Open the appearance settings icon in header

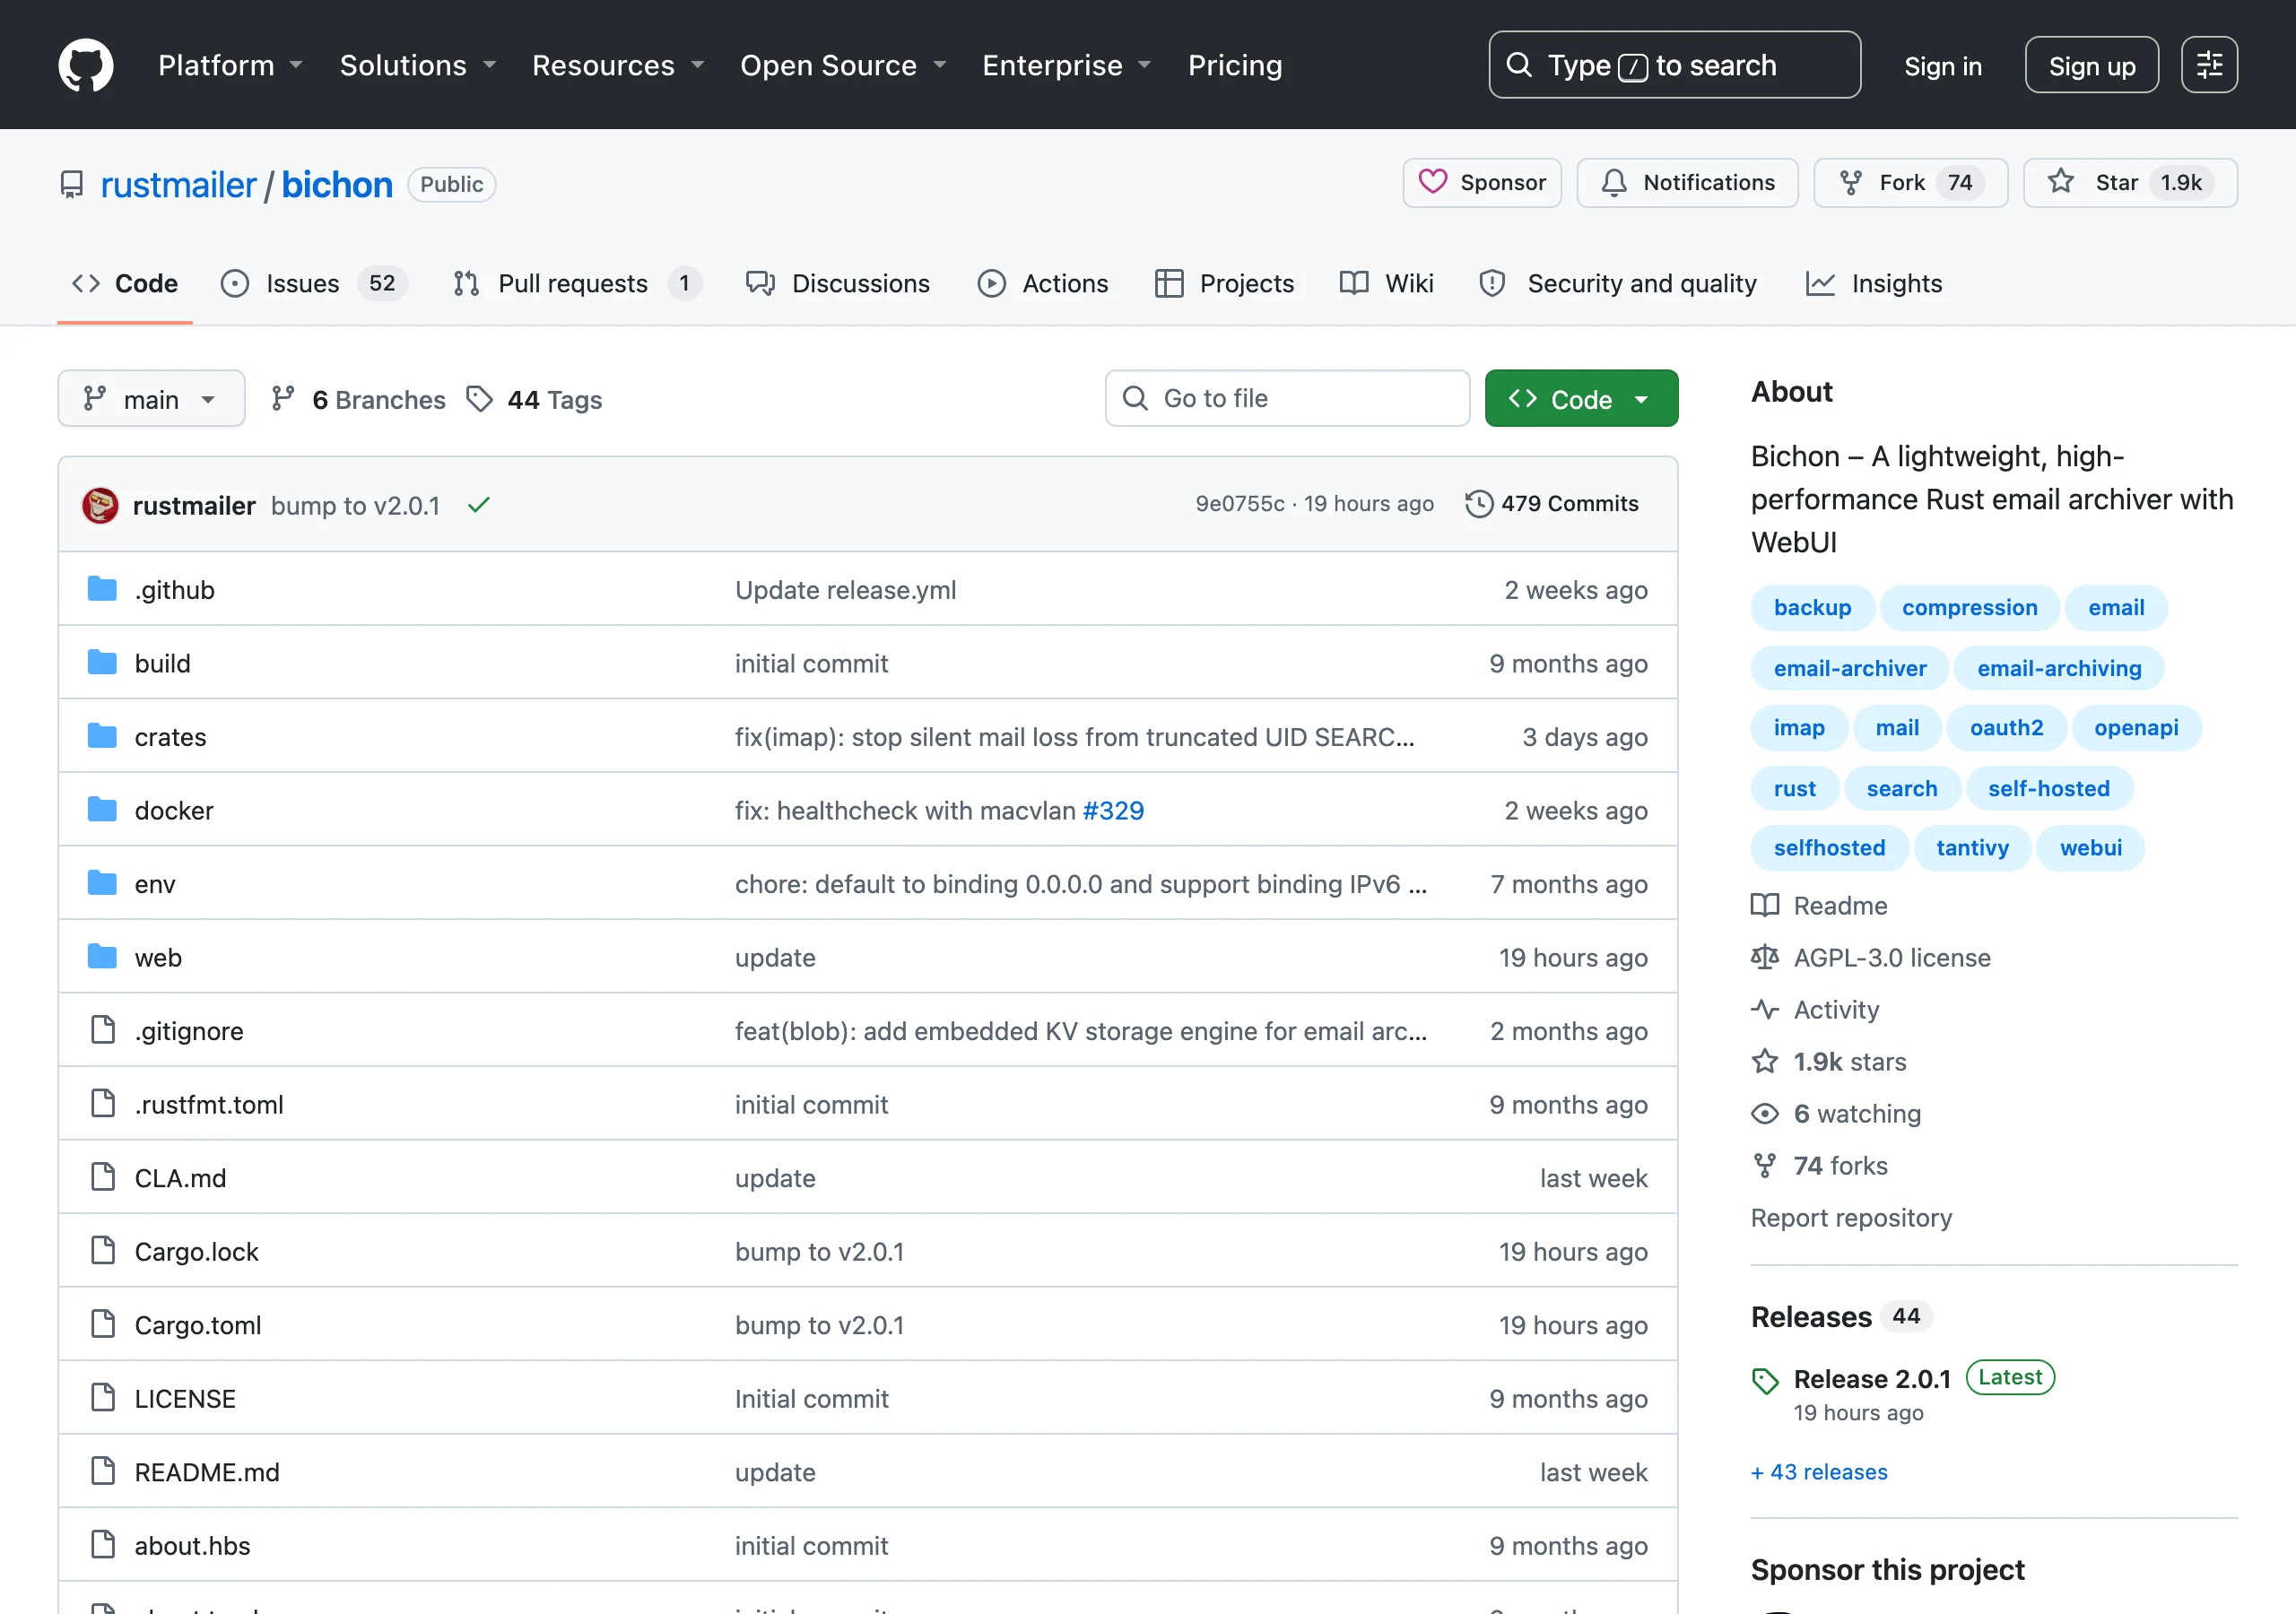2209,65
